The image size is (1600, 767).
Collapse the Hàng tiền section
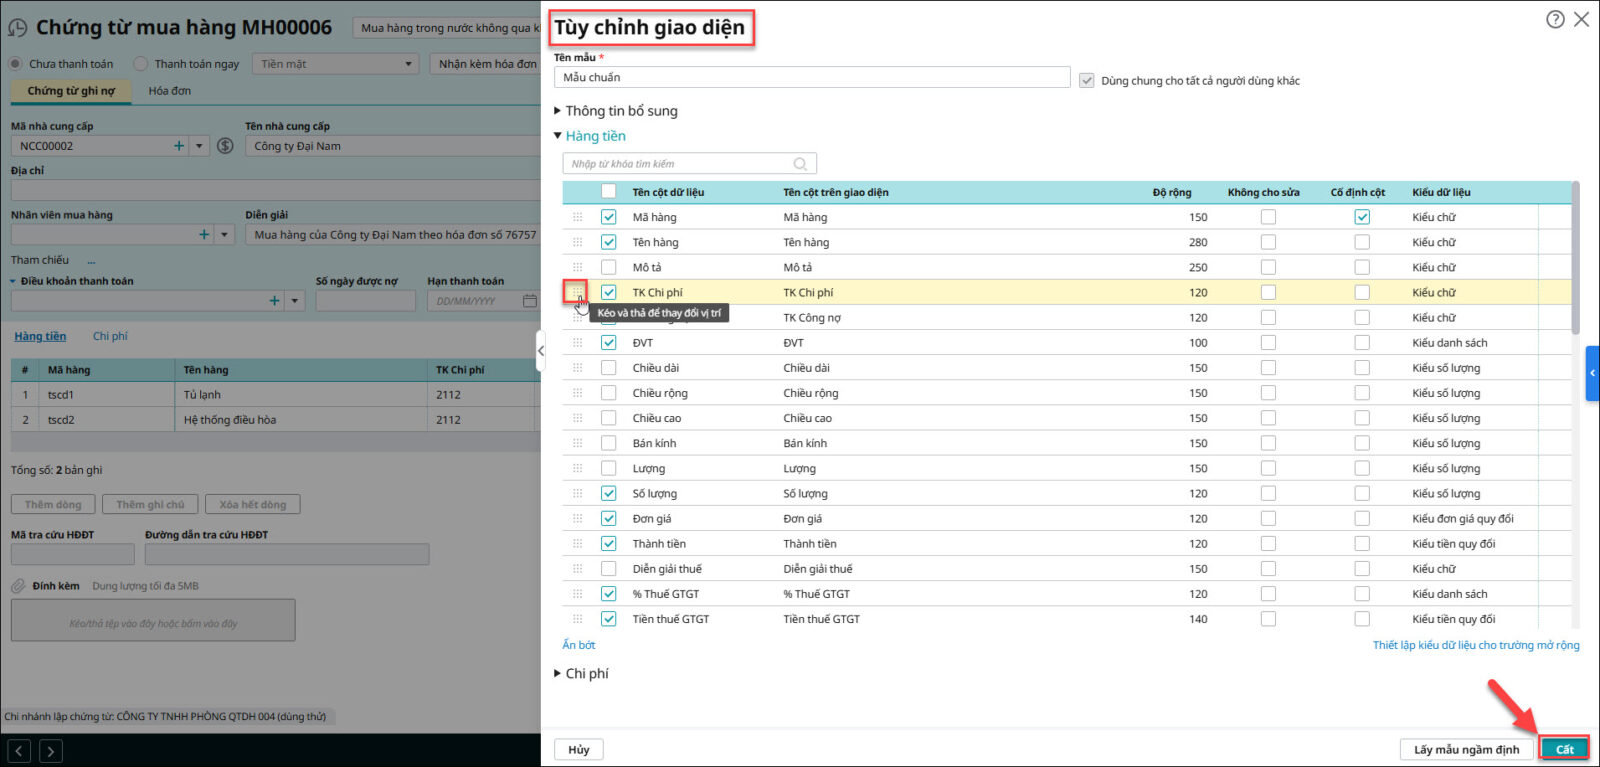tap(558, 136)
